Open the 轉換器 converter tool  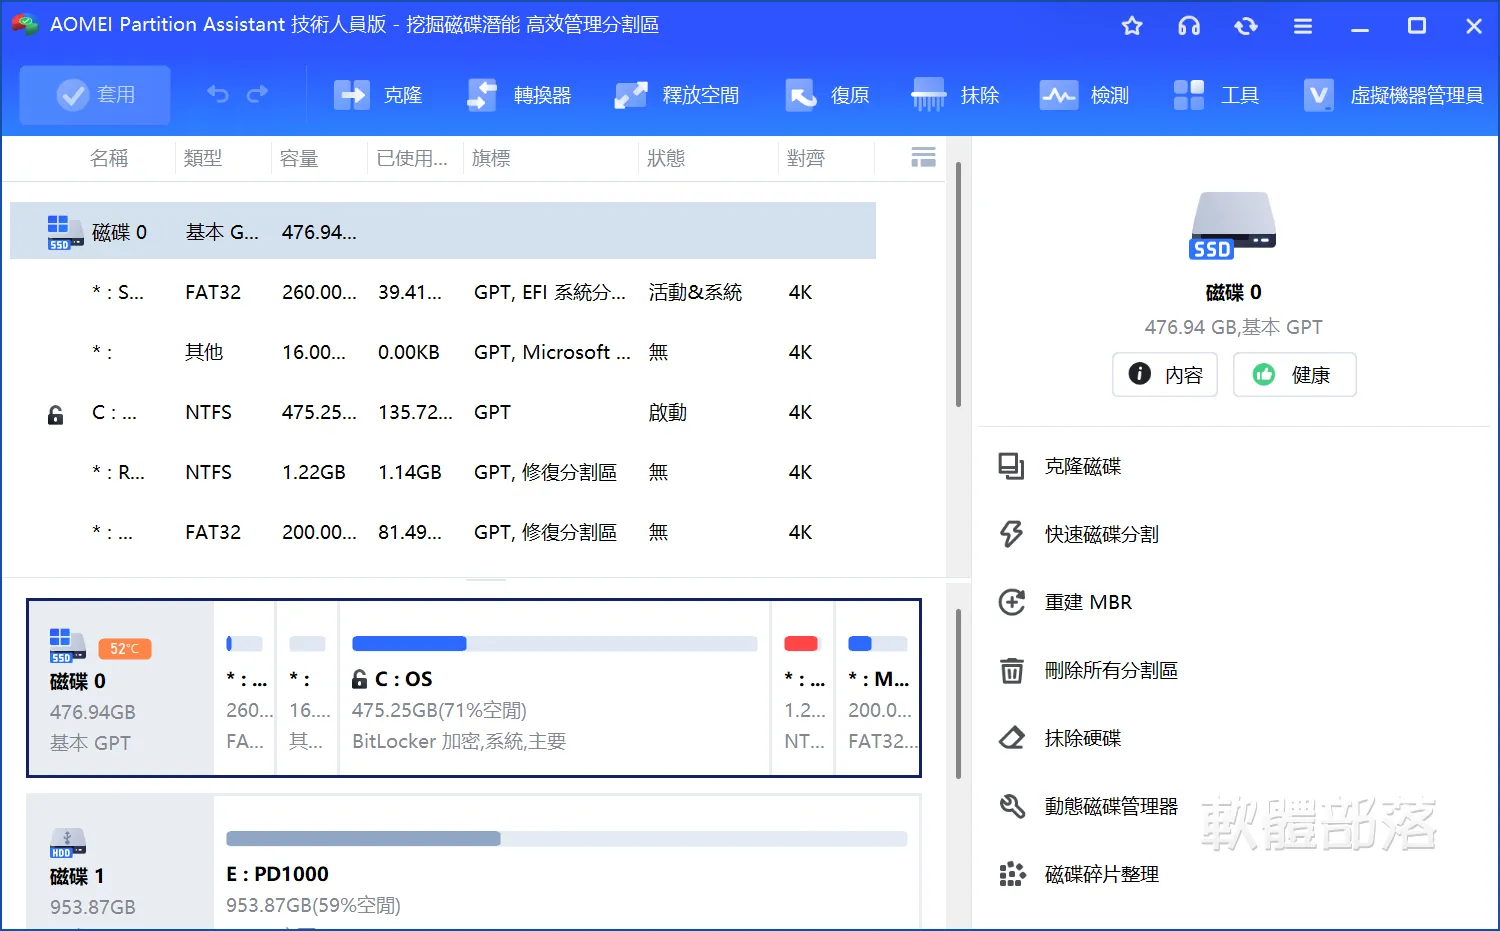pyautogui.click(x=519, y=95)
